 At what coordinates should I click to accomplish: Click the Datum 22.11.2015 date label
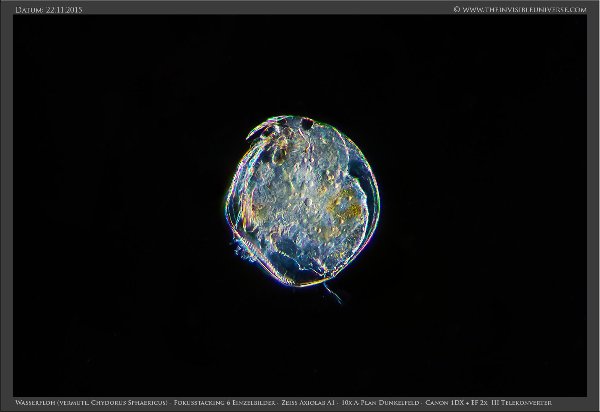point(48,8)
